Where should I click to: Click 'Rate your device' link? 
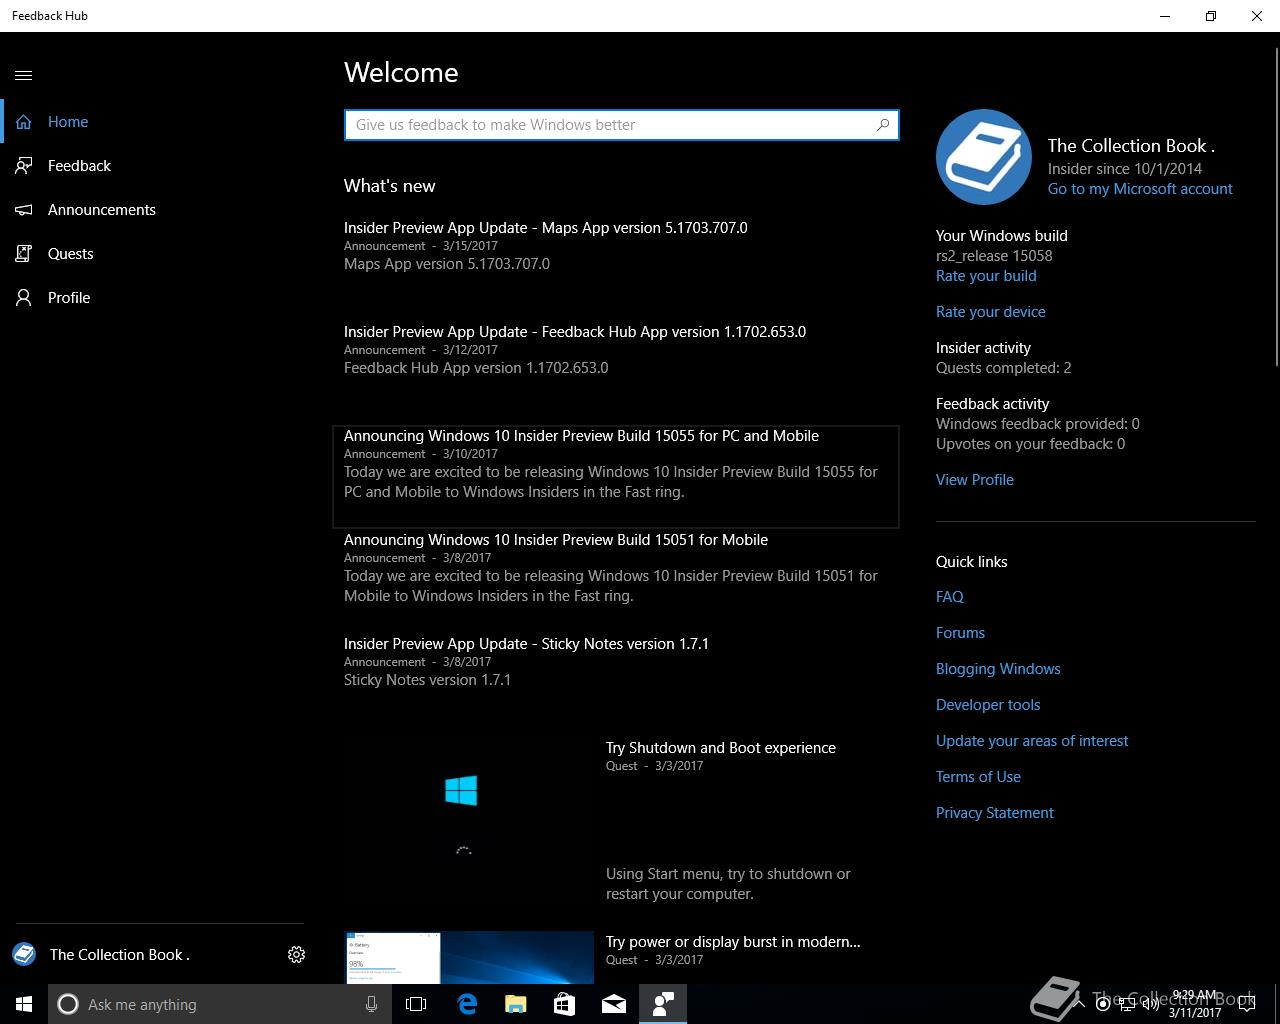(991, 312)
